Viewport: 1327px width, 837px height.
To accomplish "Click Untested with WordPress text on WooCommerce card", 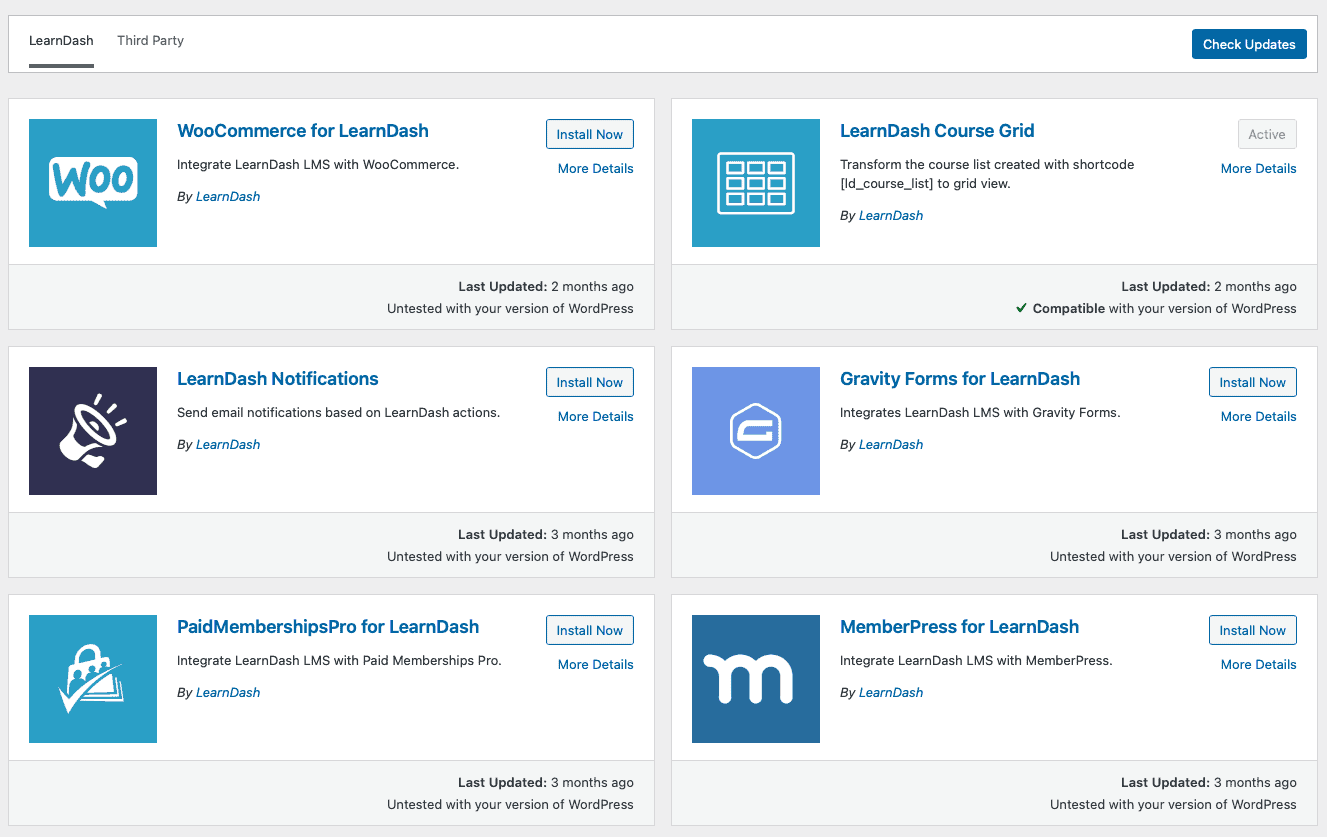I will click(510, 308).
